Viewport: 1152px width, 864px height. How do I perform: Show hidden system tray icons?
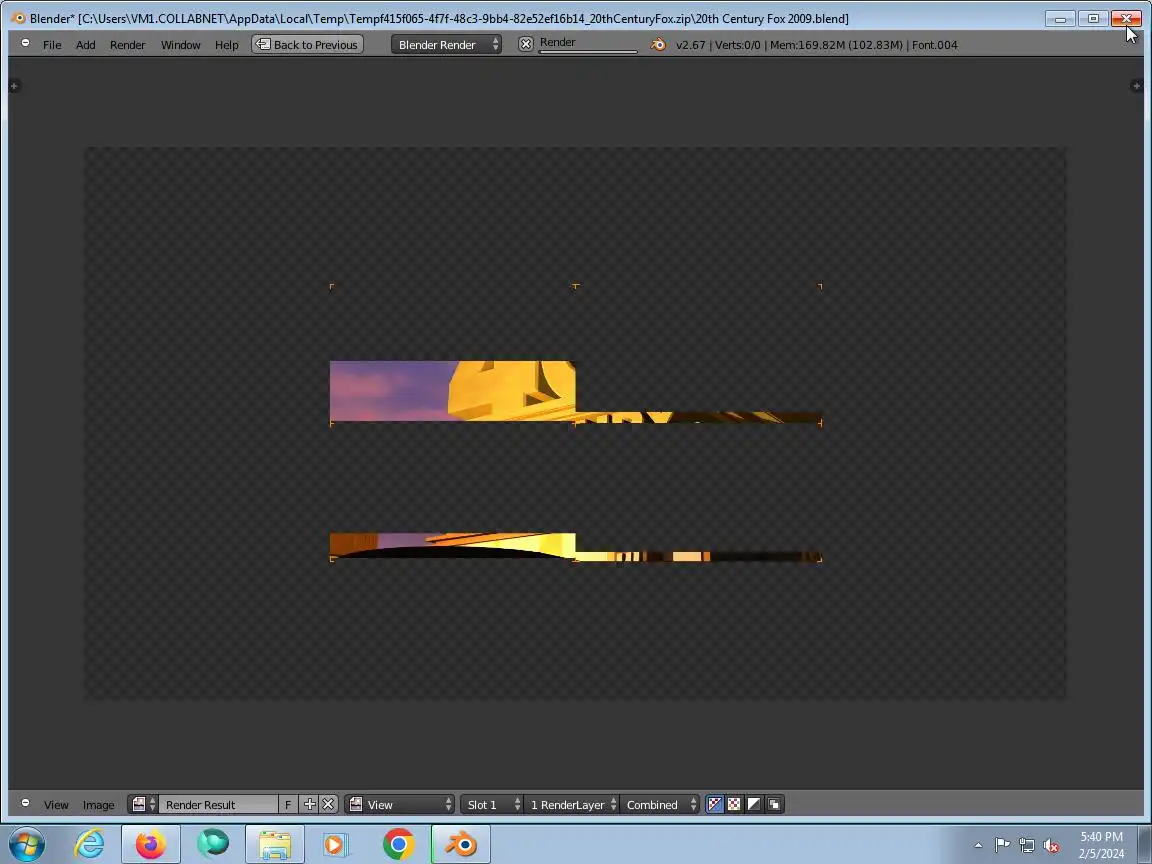[x=979, y=845]
